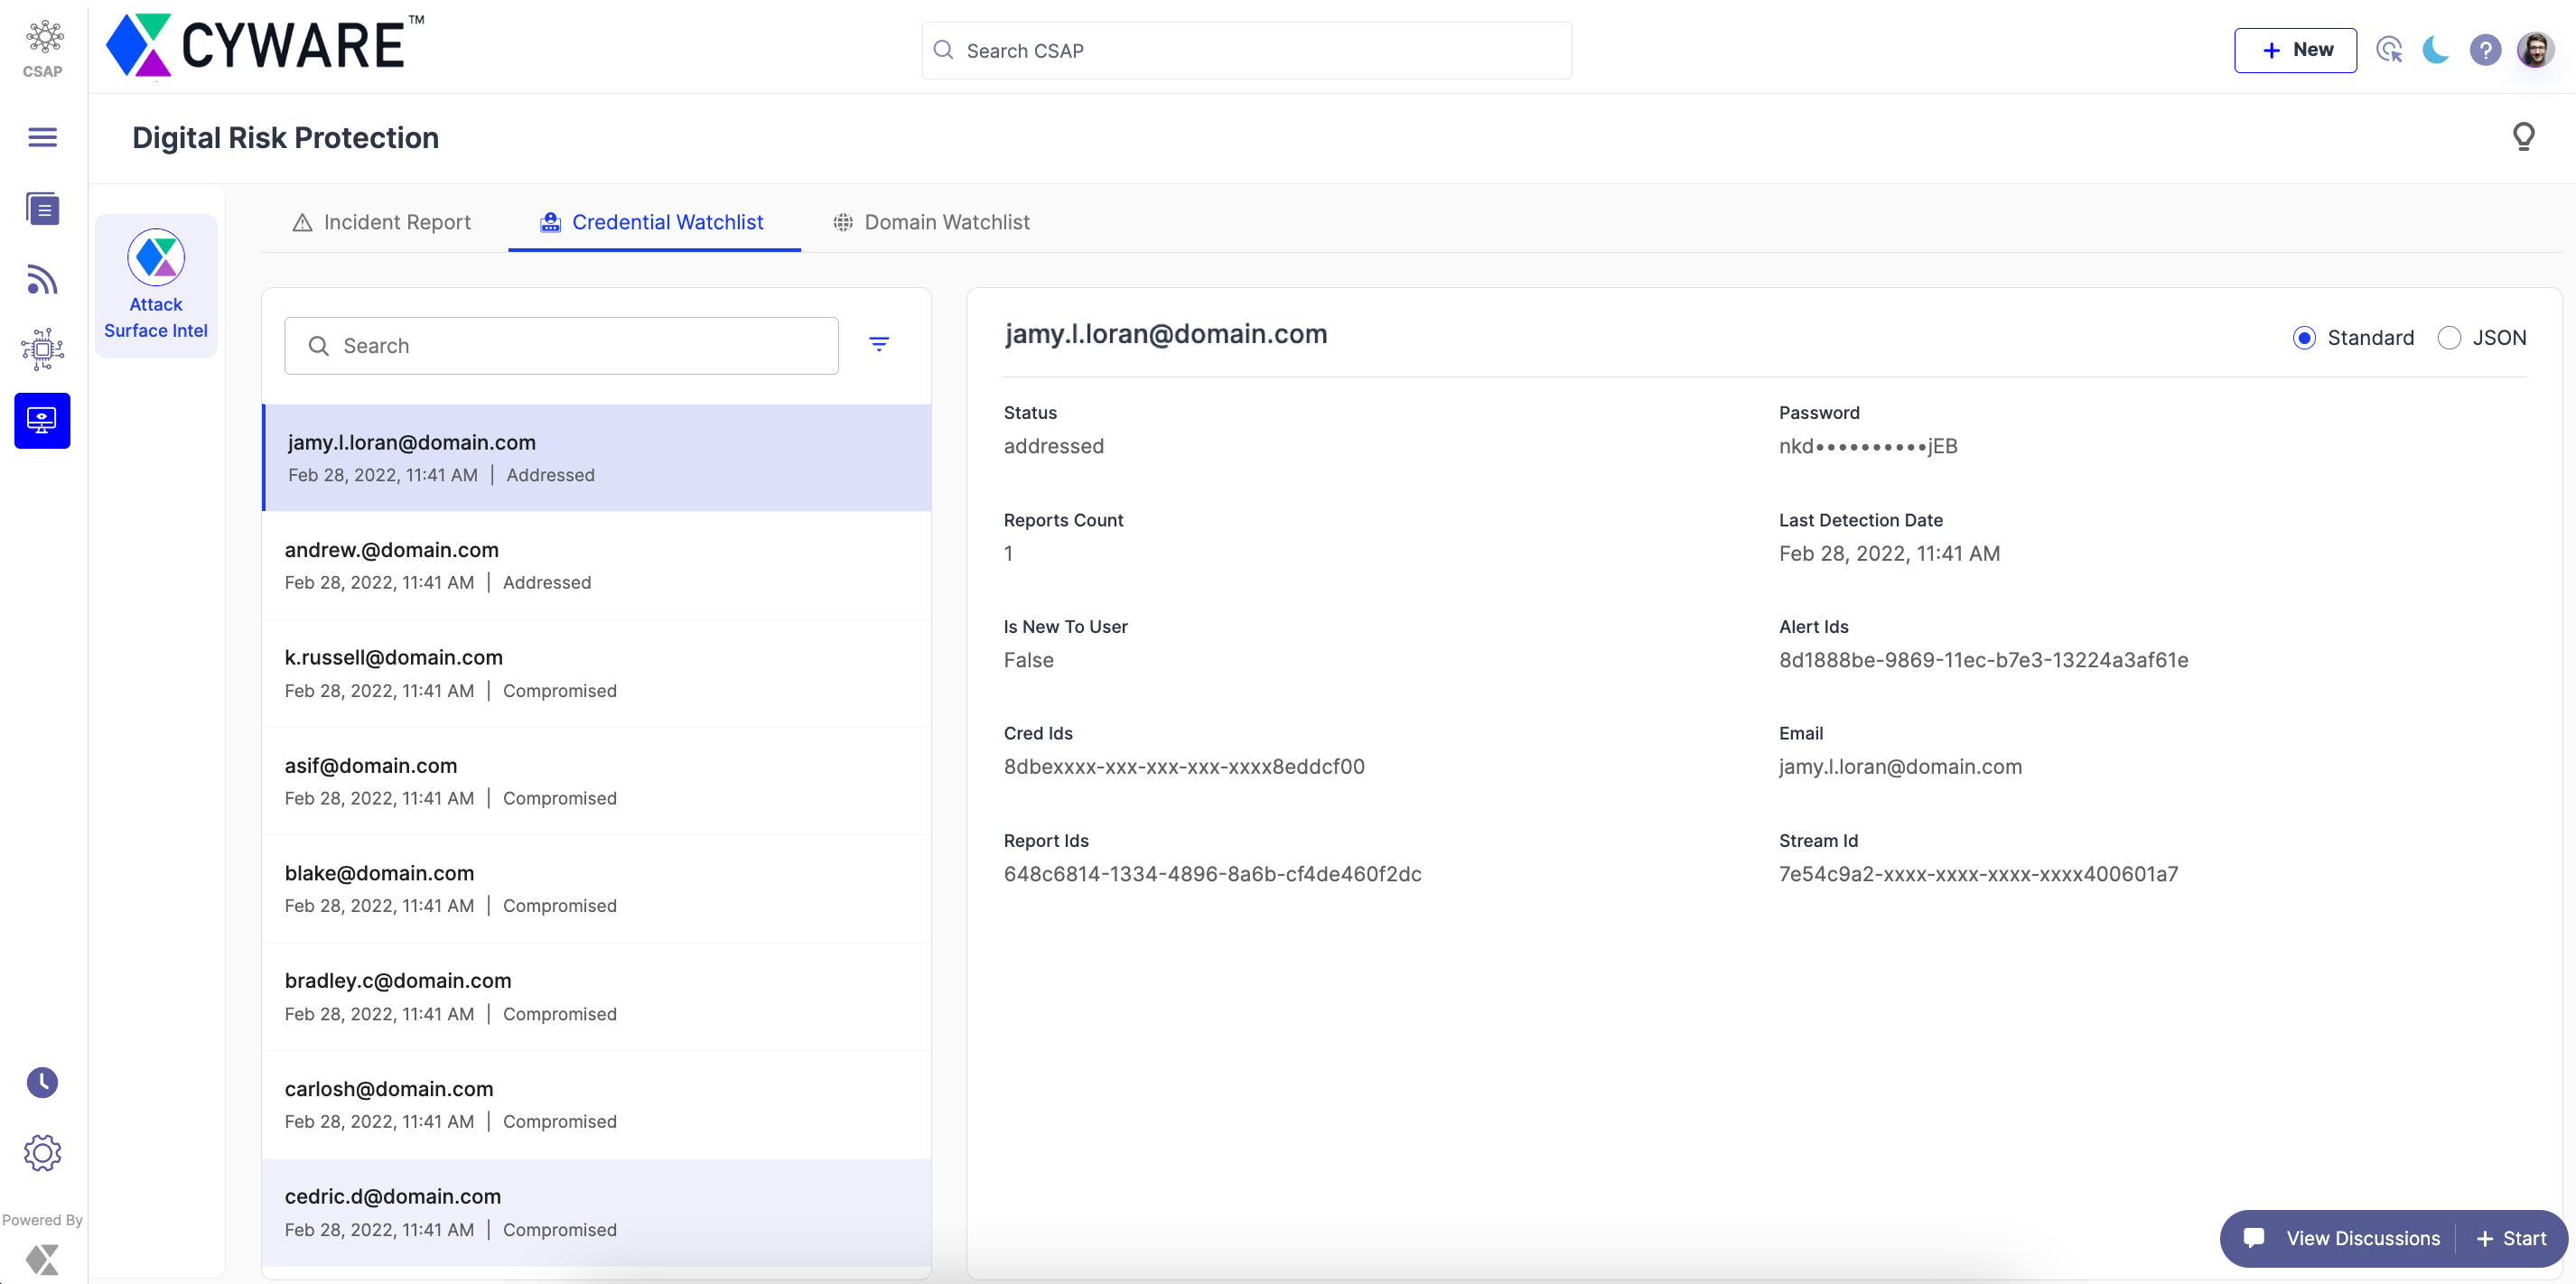Click the lightbulb tips icon
The image size is (2576, 1284).
coord(2523,137)
